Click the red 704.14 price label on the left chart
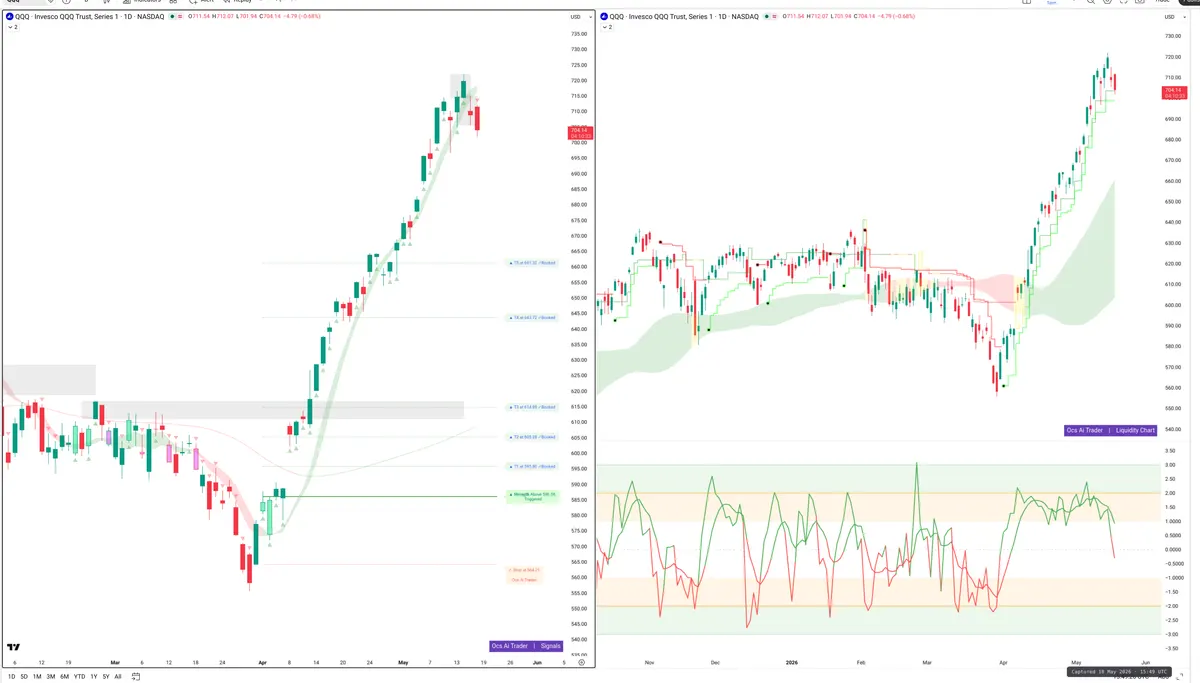 click(x=578, y=132)
